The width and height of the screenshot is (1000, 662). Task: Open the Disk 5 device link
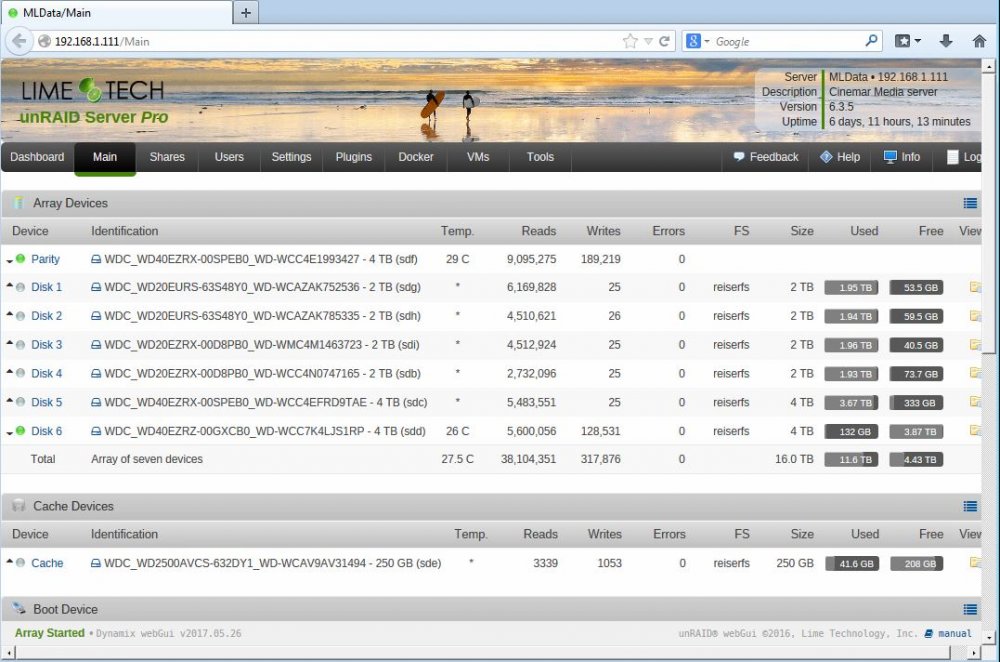pyautogui.click(x=47, y=402)
